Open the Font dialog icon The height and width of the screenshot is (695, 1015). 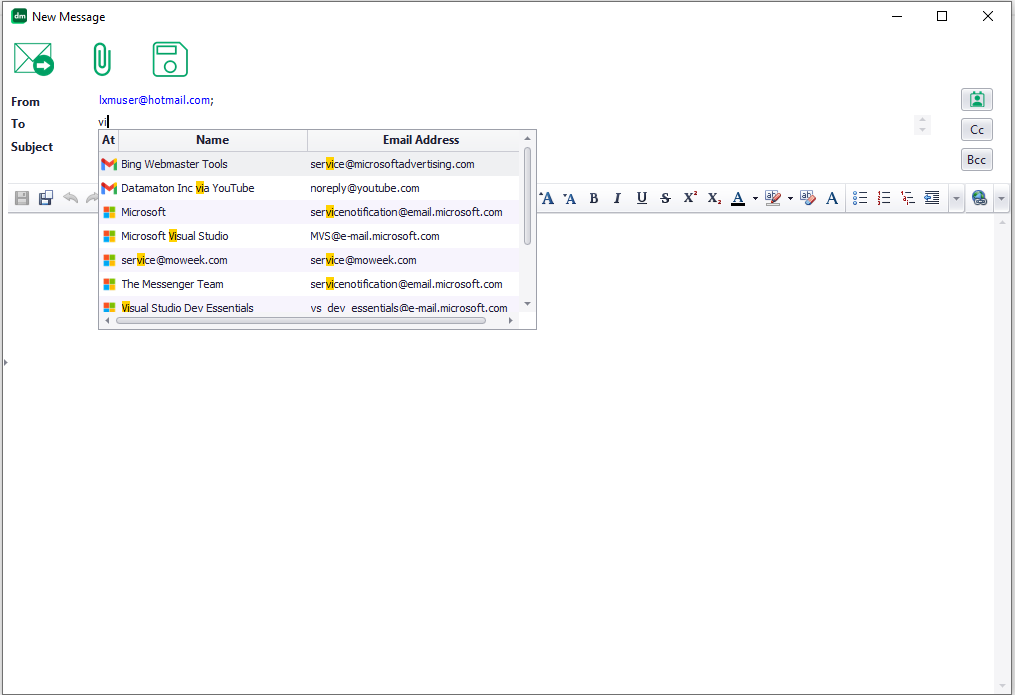(832, 198)
